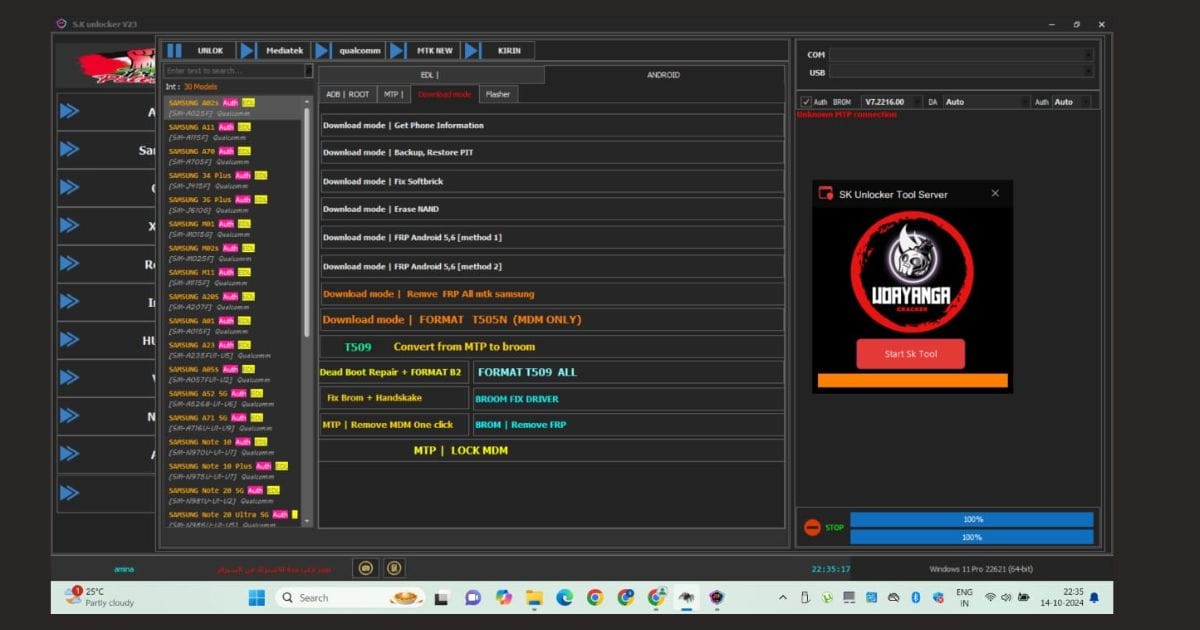Click the play arrow before Mediatek
Viewport: 1200px width, 630px height.
(248, 50)
